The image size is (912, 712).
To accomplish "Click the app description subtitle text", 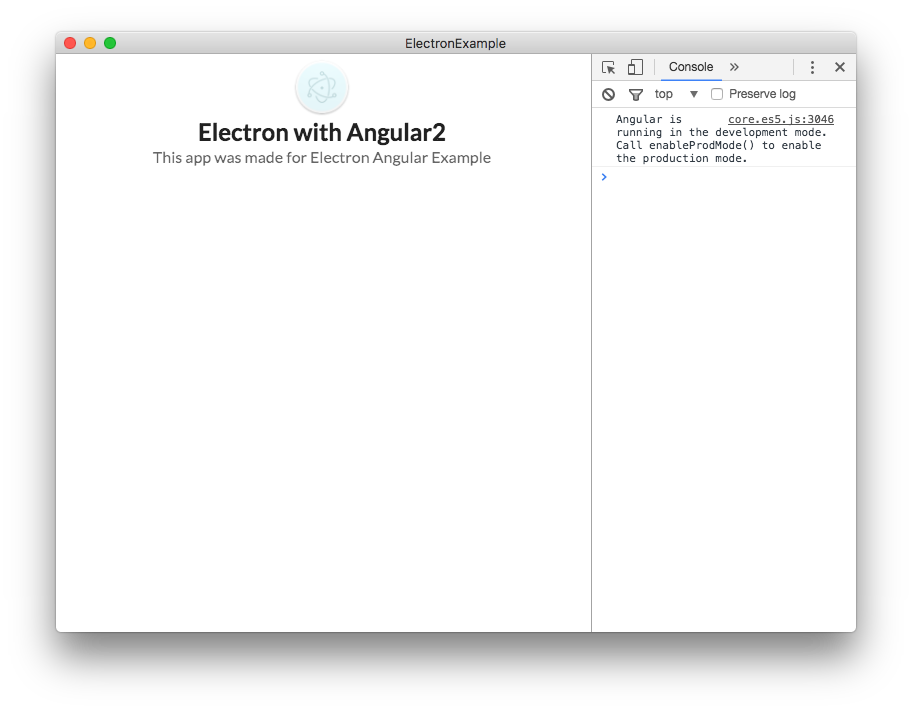I will click(x=322, y=158).
